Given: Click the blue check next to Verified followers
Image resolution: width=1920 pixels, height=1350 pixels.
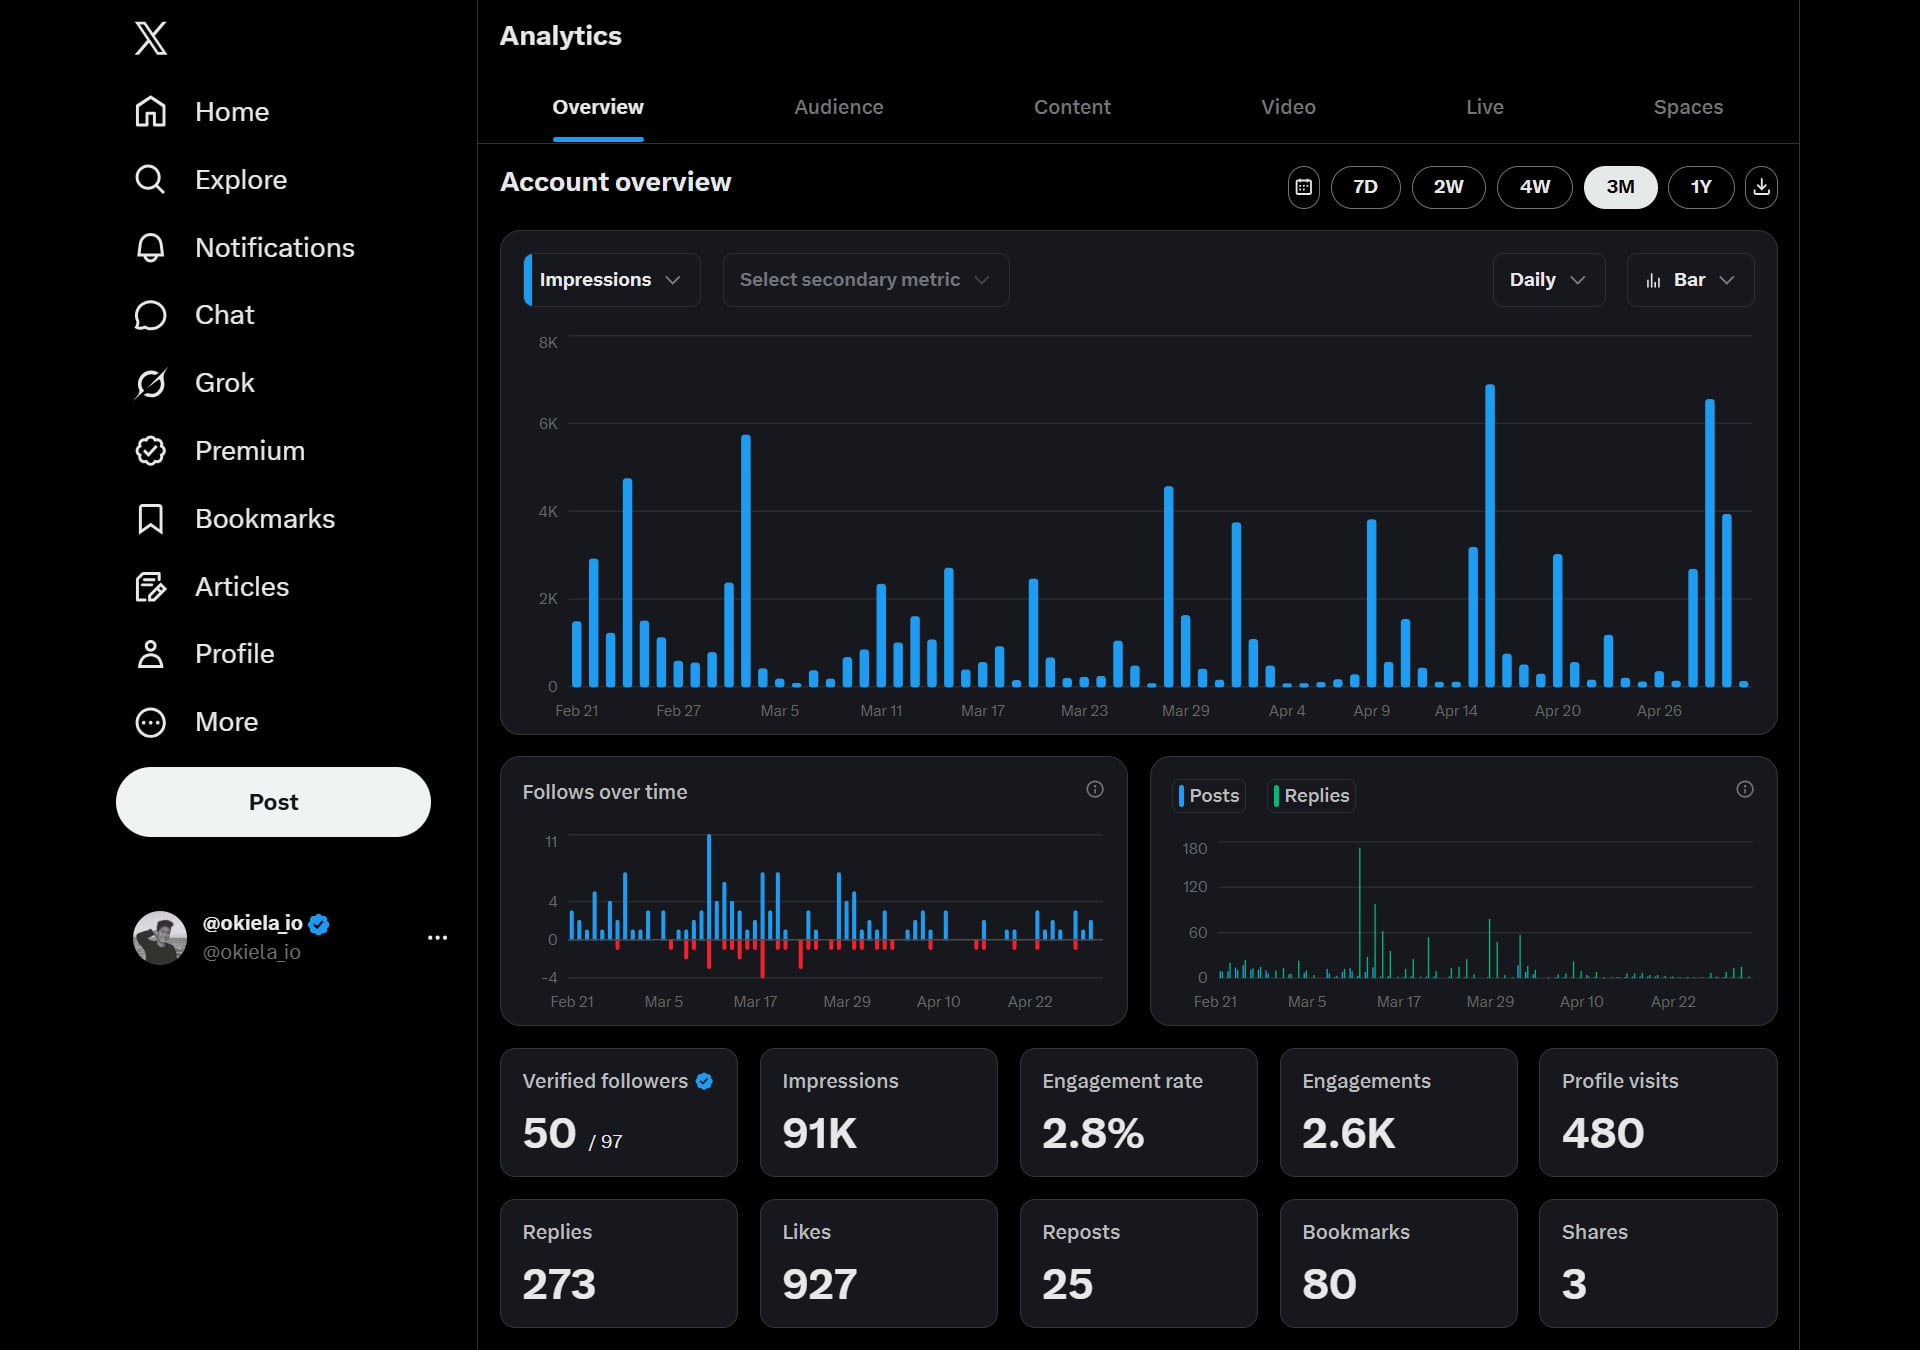Looking at the screenshot, I should click(x=704, y=1081).
